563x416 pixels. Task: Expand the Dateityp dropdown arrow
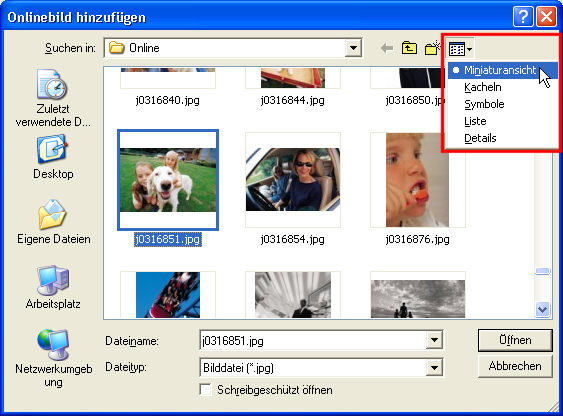[434, 368]
